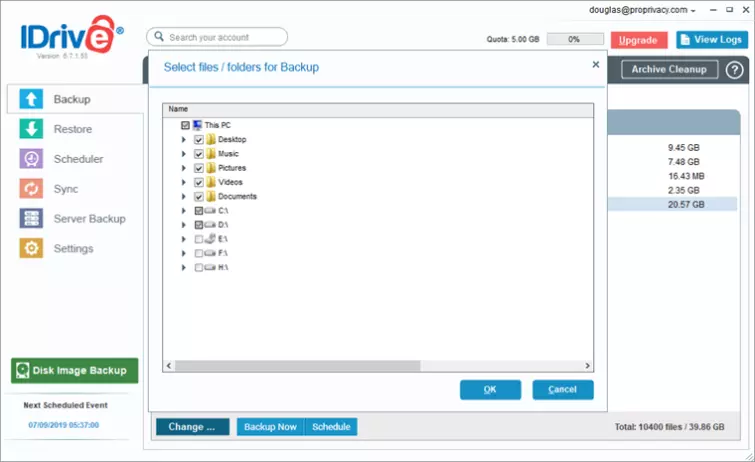Click the Change ... button

tap(192, 427)
